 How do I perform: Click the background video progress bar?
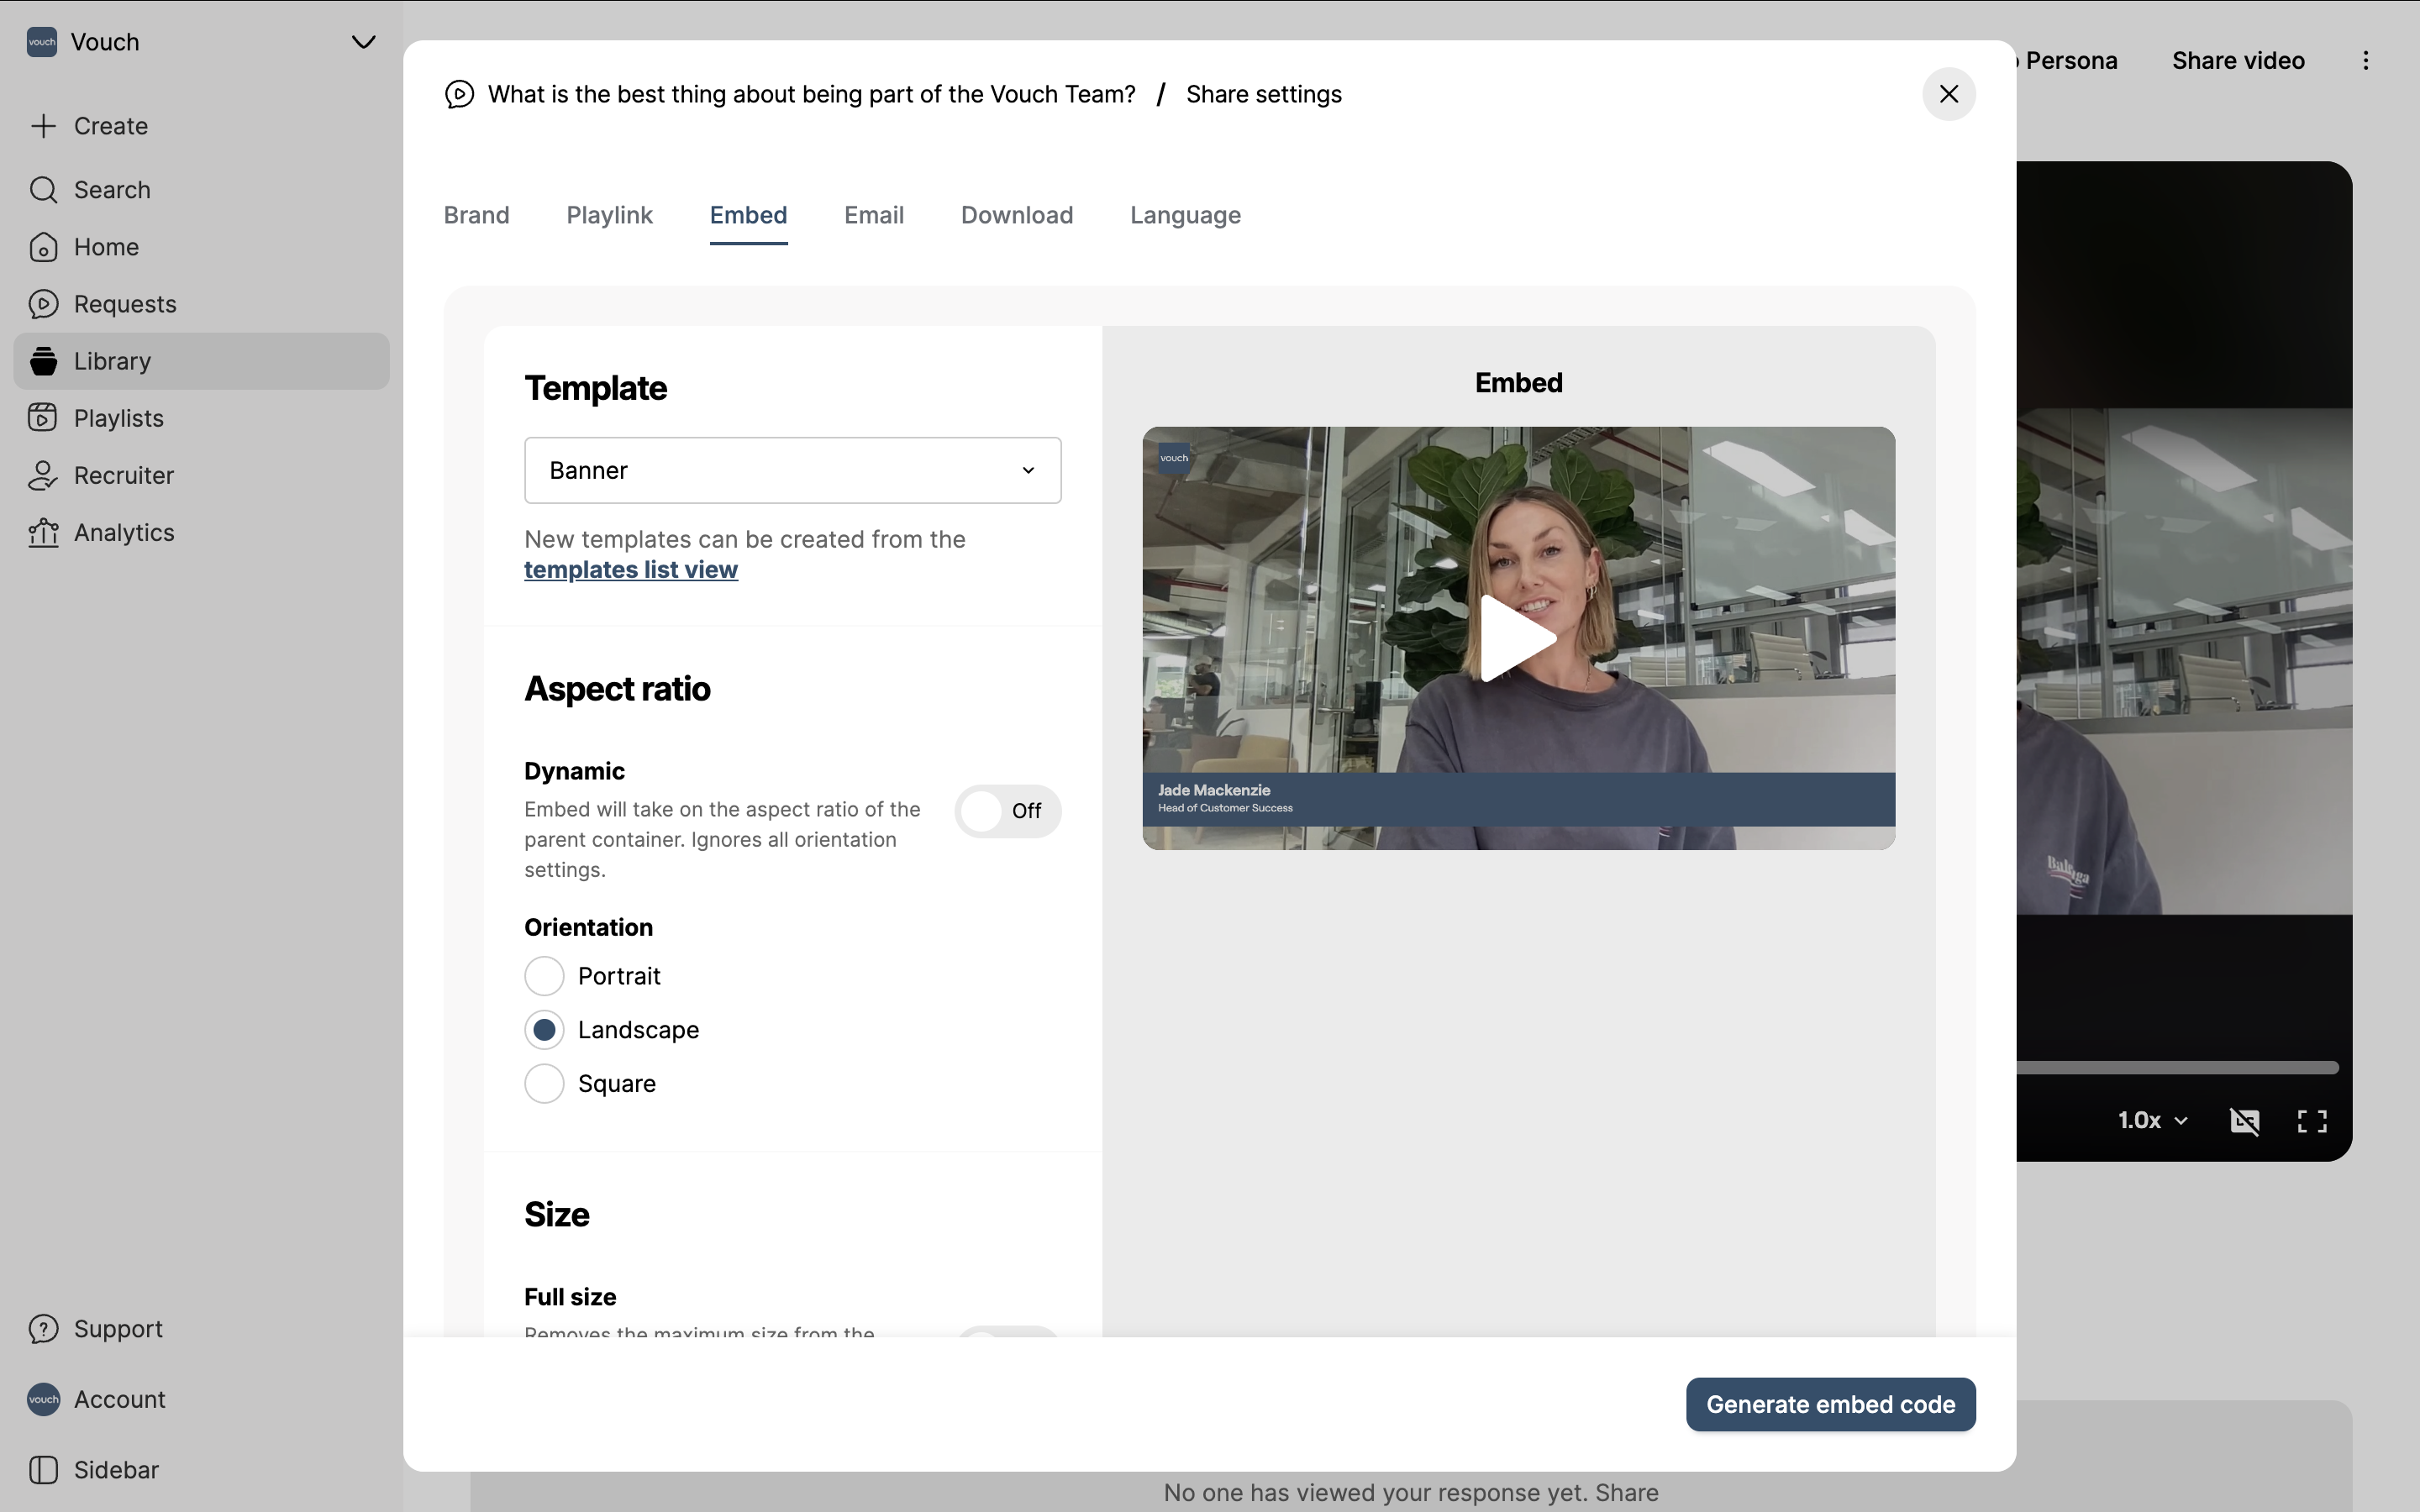(2177, 1068)
